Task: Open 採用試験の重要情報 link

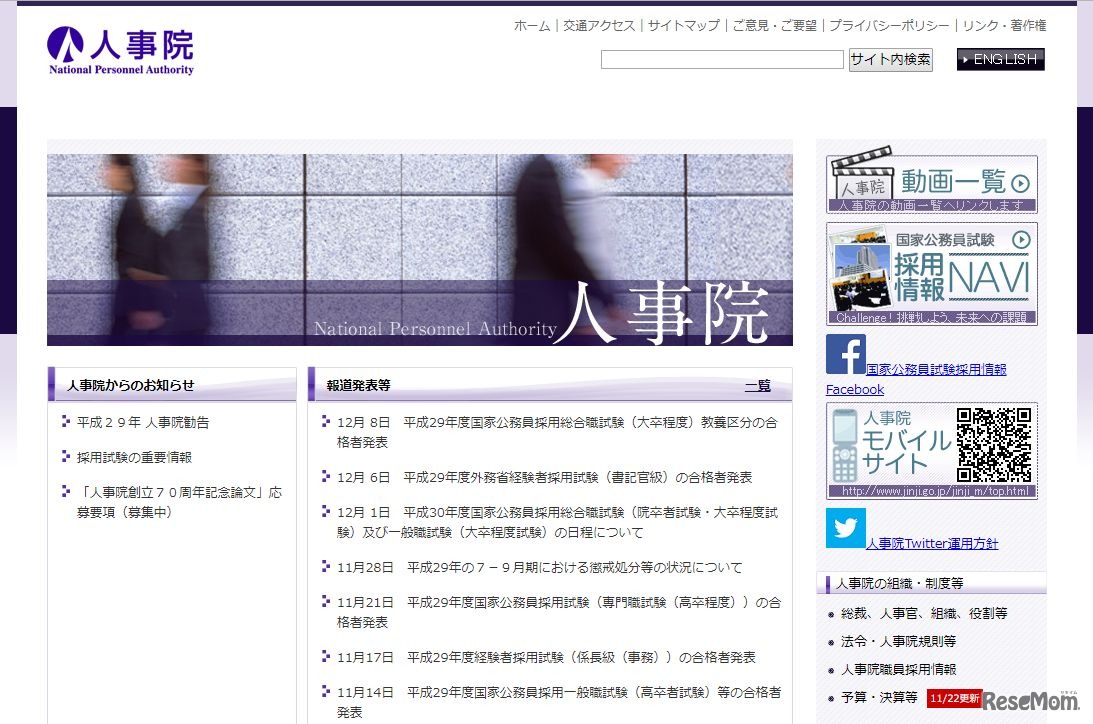Action: pos(134,458)
